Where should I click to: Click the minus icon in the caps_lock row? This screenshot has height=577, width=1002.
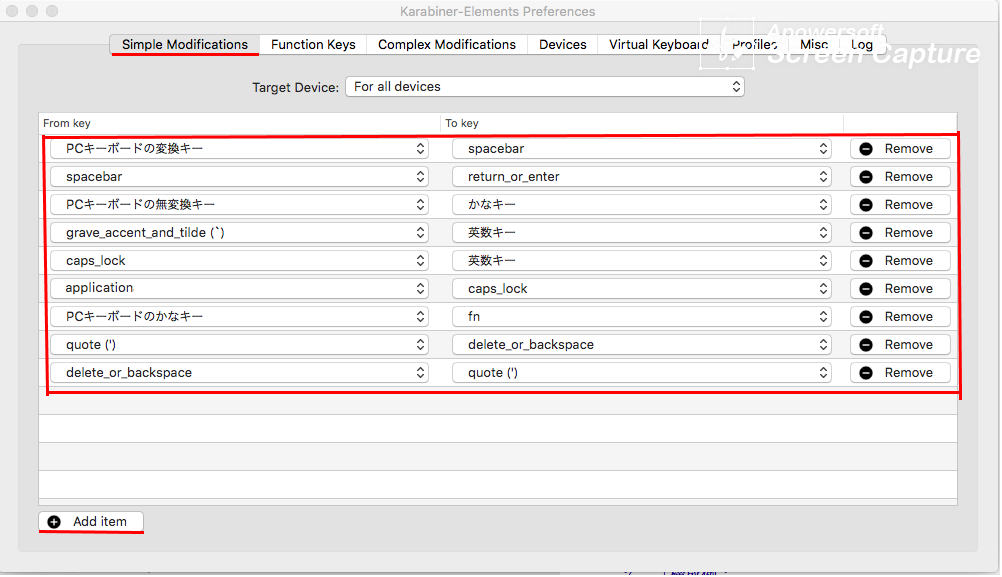click(866, 261)
